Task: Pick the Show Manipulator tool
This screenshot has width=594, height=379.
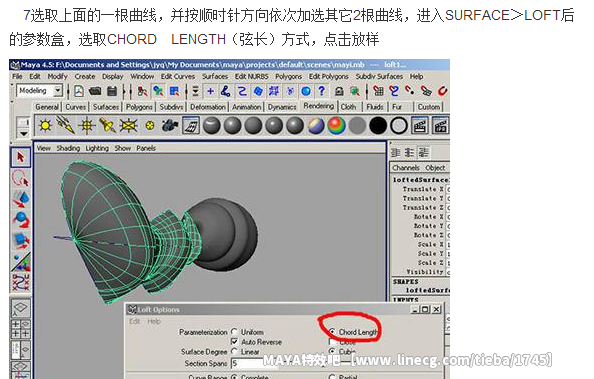Action: (x=20, y=262)
